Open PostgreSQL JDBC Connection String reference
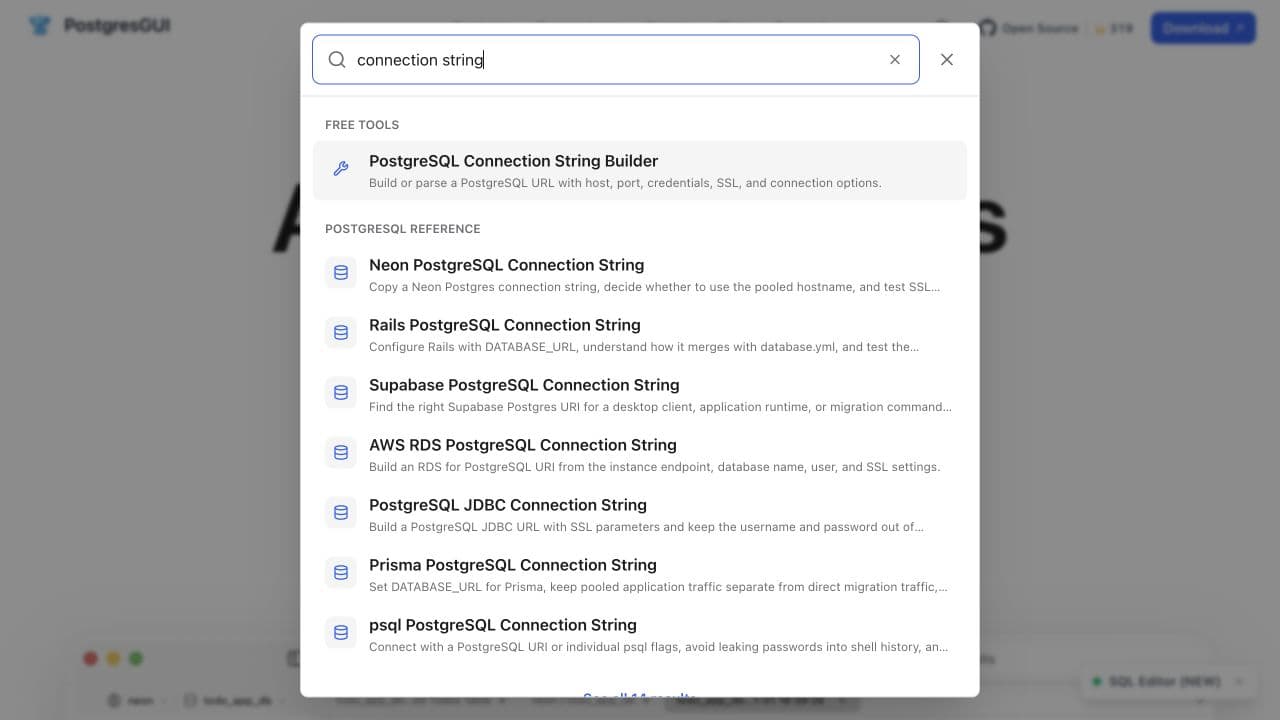 pos(640,514)
